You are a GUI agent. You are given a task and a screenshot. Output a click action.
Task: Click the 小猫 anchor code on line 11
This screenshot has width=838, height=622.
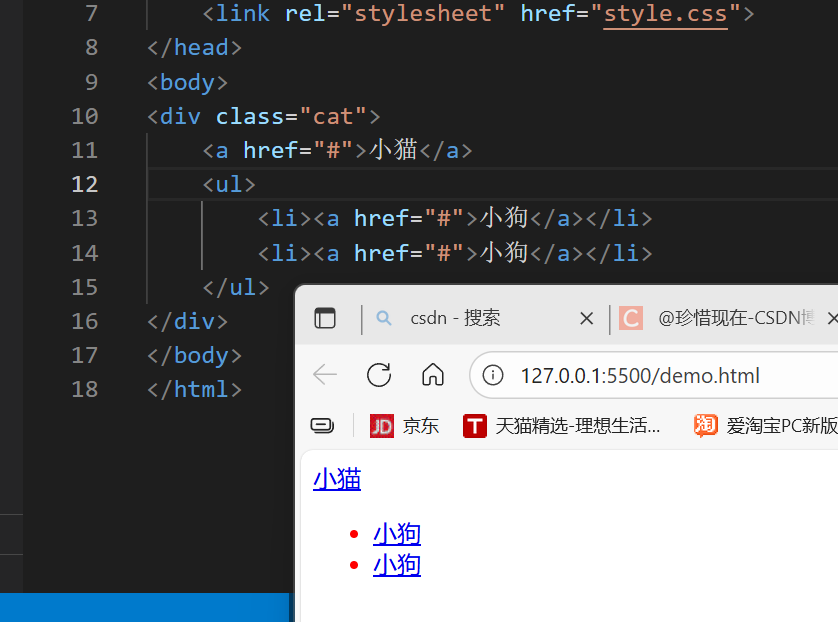click(337, 150)
